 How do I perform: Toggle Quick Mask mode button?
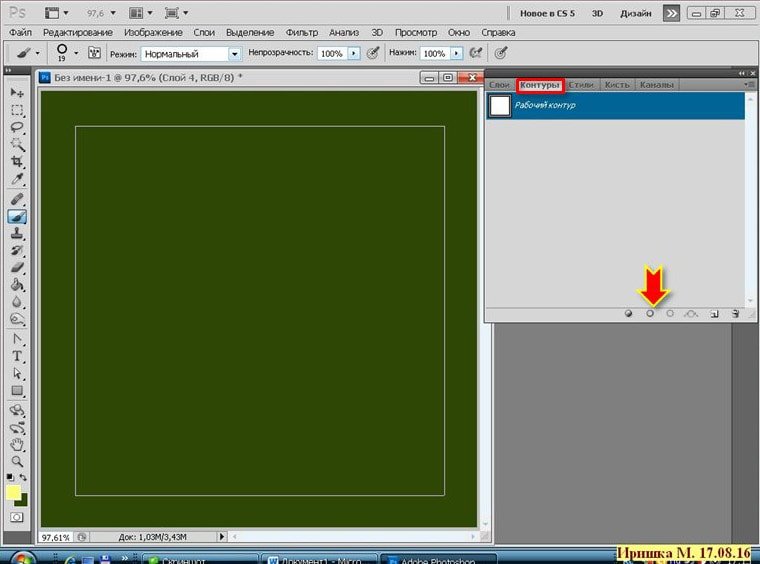pyautogui.click(x=17, y=517)
